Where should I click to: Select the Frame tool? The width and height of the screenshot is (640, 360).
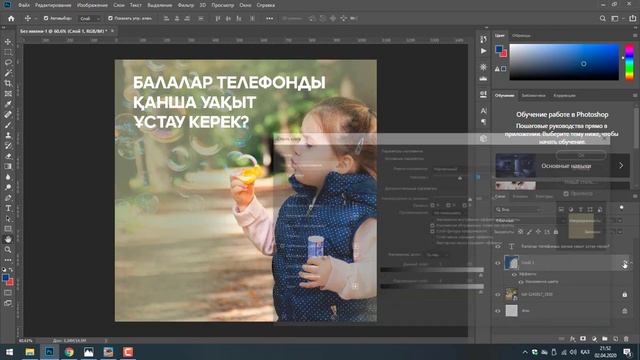pos(8,94)
